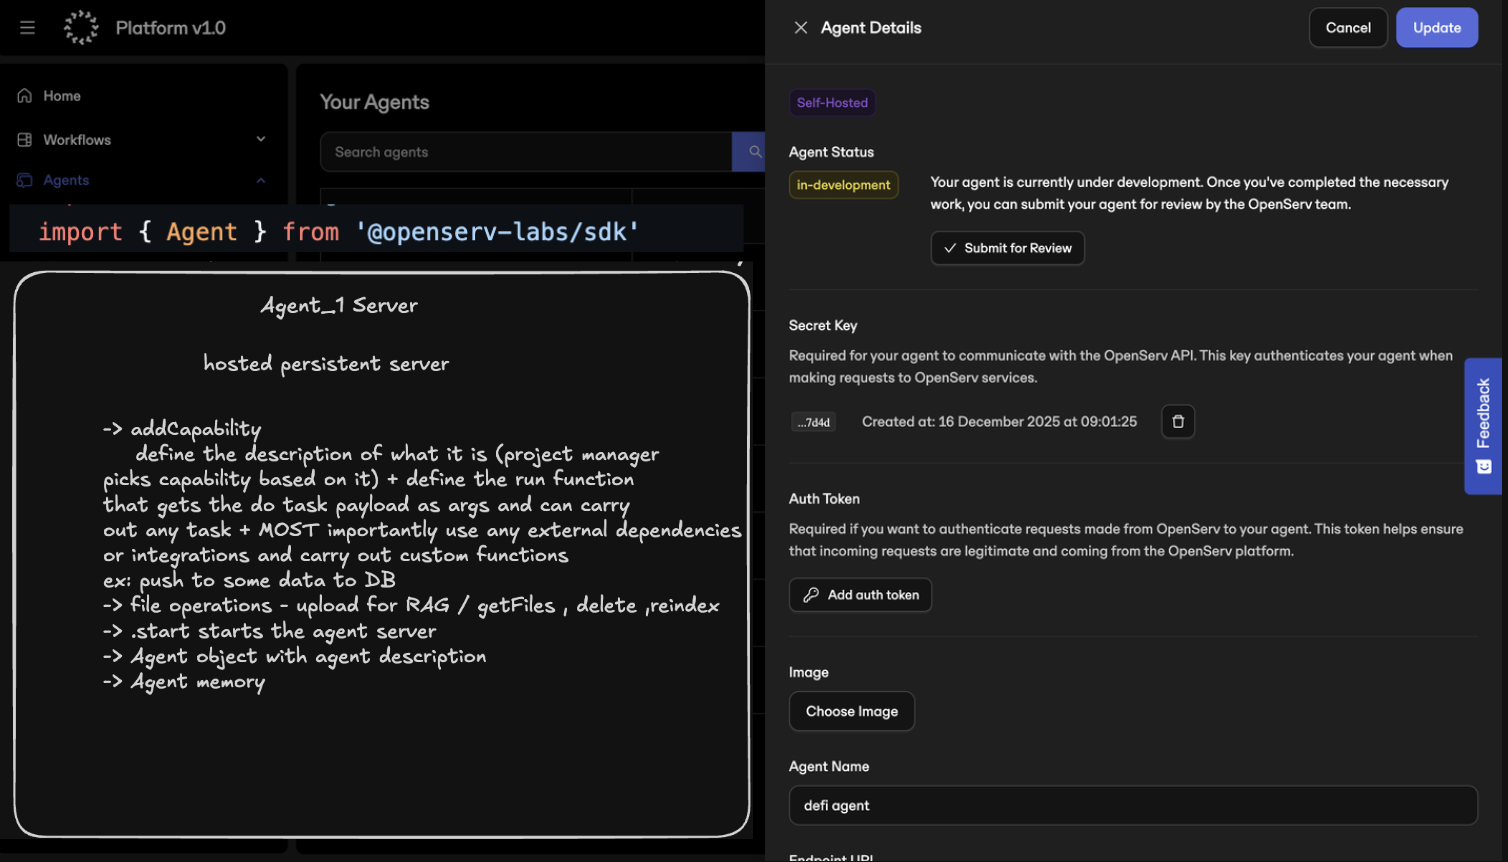This screenshot has height=862, width=1508.
Task: Open the hamburger menu
Action: 27,28
